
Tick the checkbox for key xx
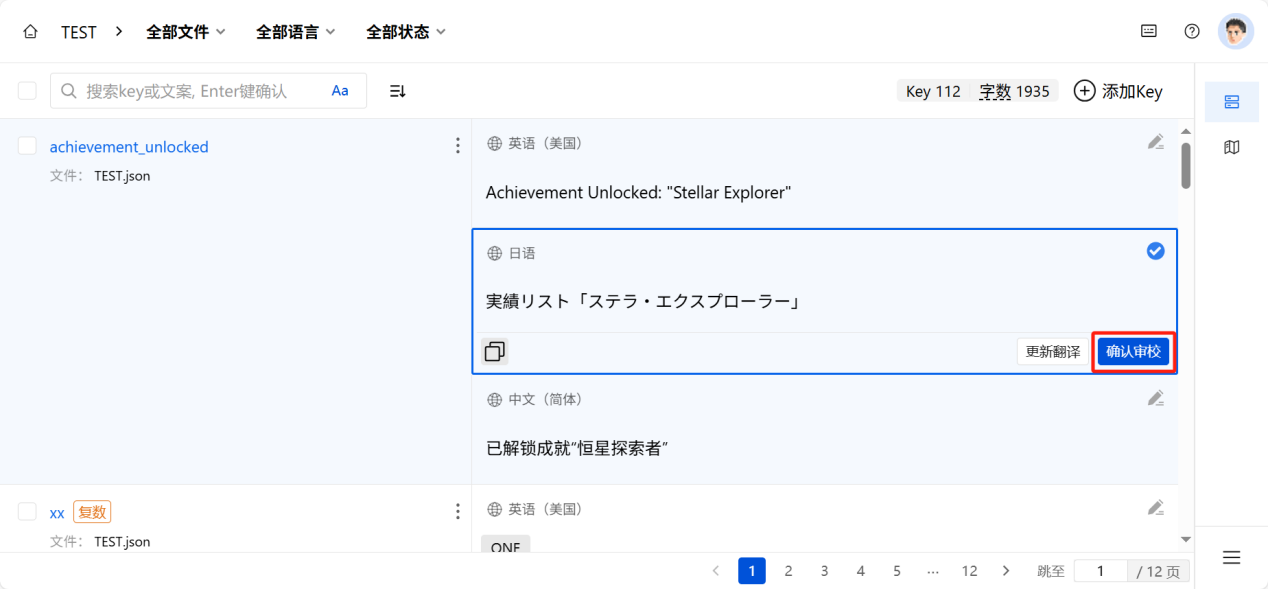tap(27, 512)
